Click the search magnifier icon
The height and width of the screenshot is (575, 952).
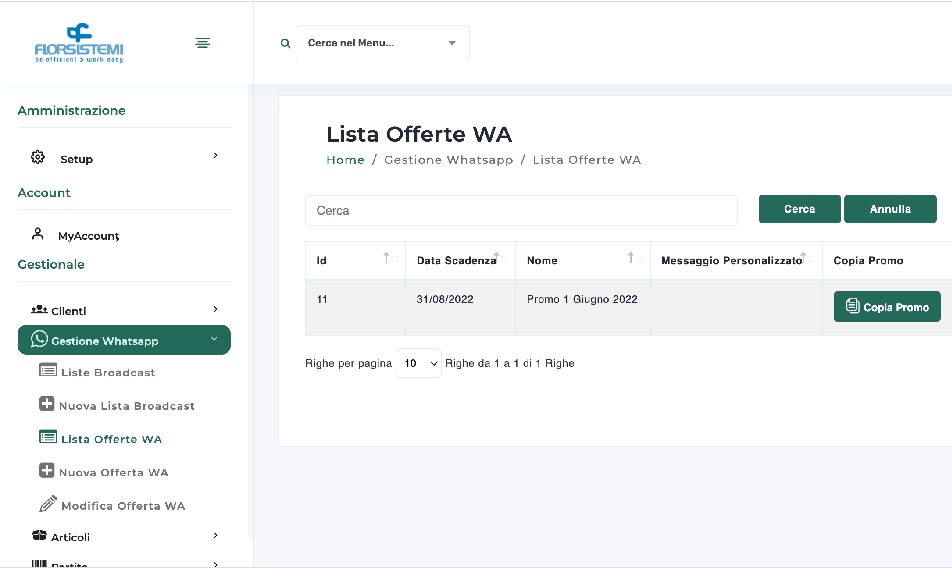[x=286, y=44]
